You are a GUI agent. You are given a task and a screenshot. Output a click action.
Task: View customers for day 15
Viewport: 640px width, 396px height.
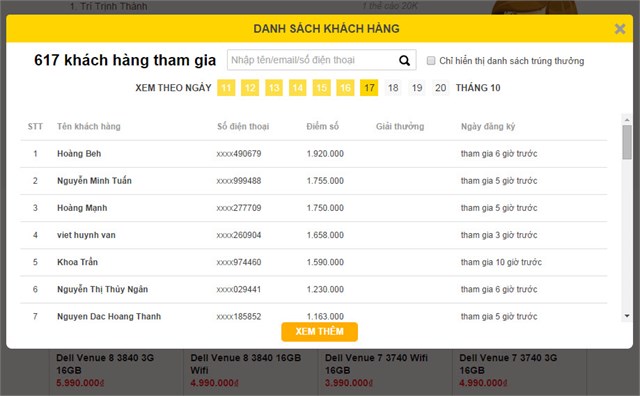tap(322, 88)
